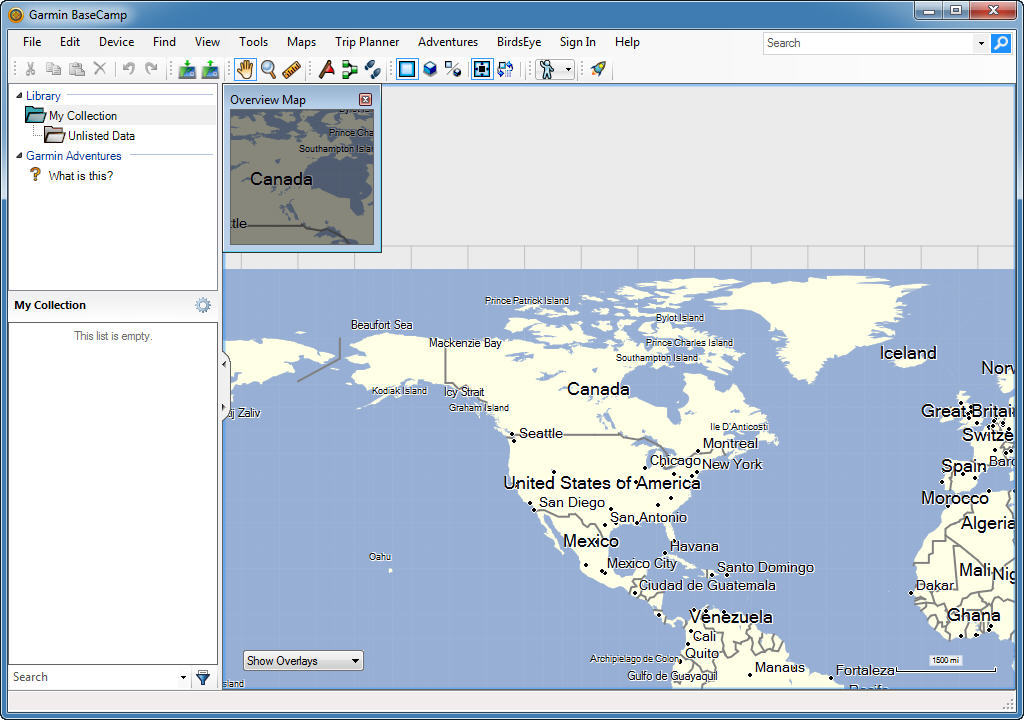Viewport: 1024px width, 720px height.
Task: Open the Adventures menu
Action: [448, 42]
